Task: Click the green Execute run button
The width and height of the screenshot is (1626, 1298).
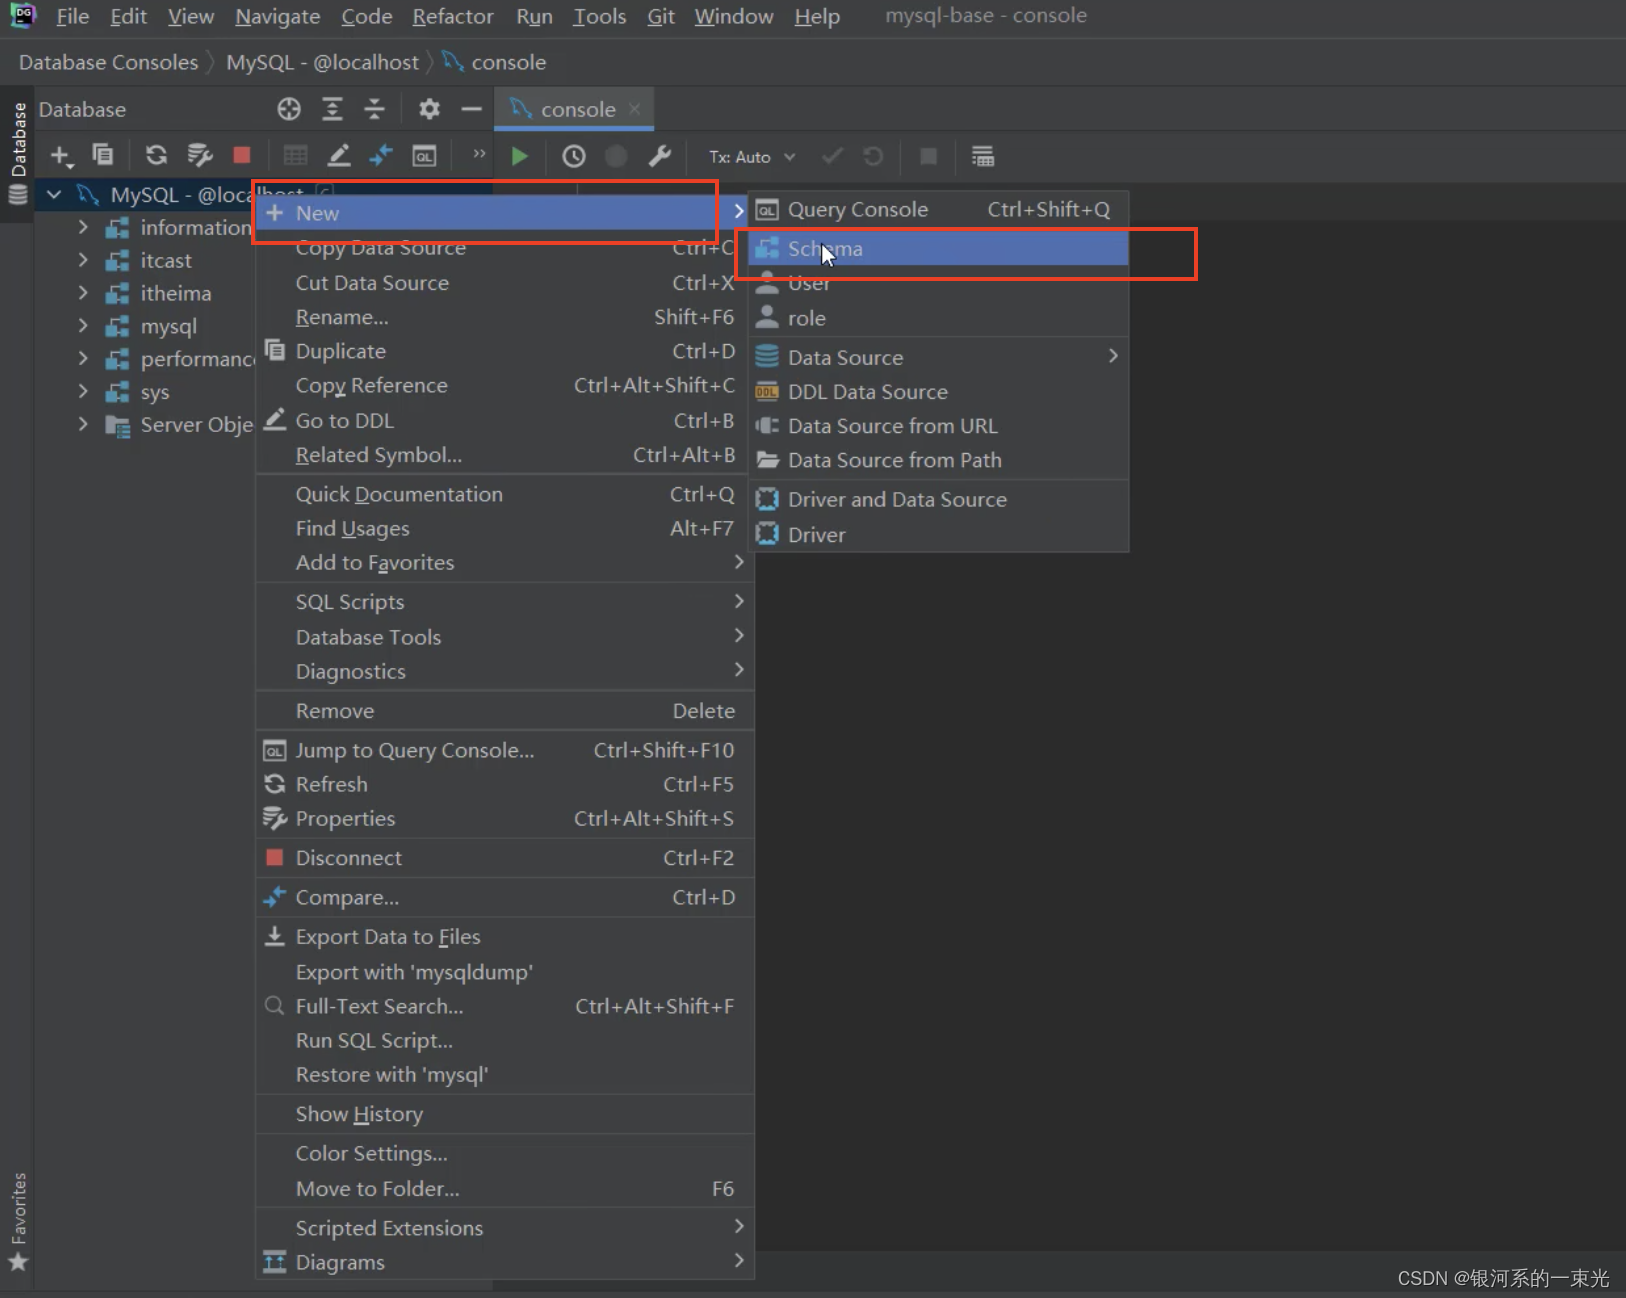Action: click(519, 156)
